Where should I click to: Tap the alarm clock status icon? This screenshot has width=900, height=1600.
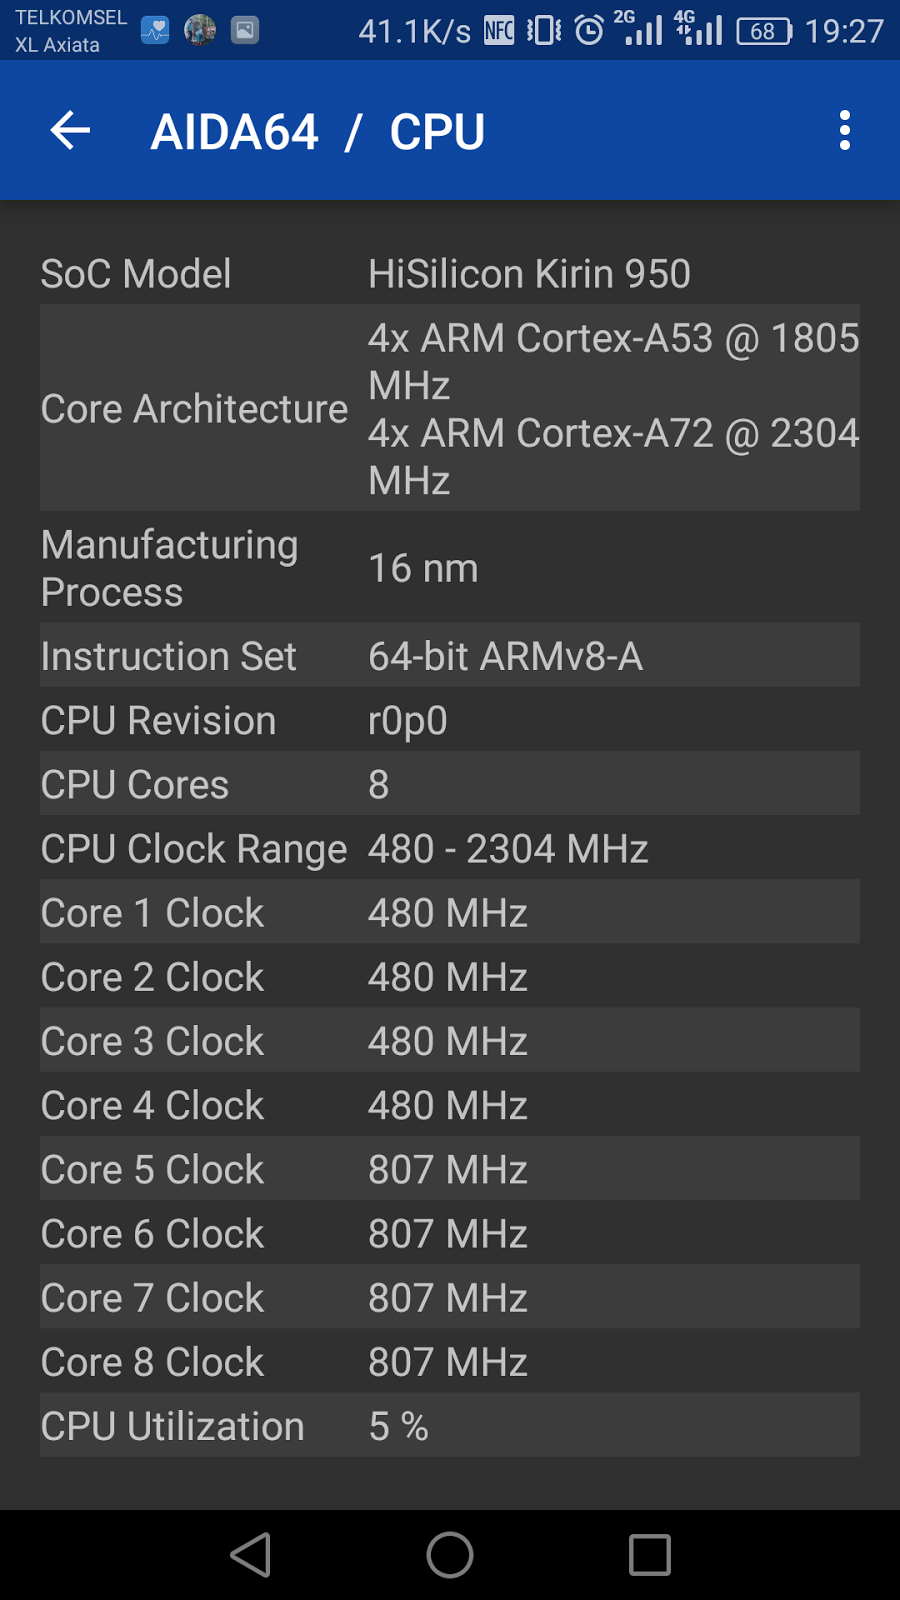coord(589,31)
